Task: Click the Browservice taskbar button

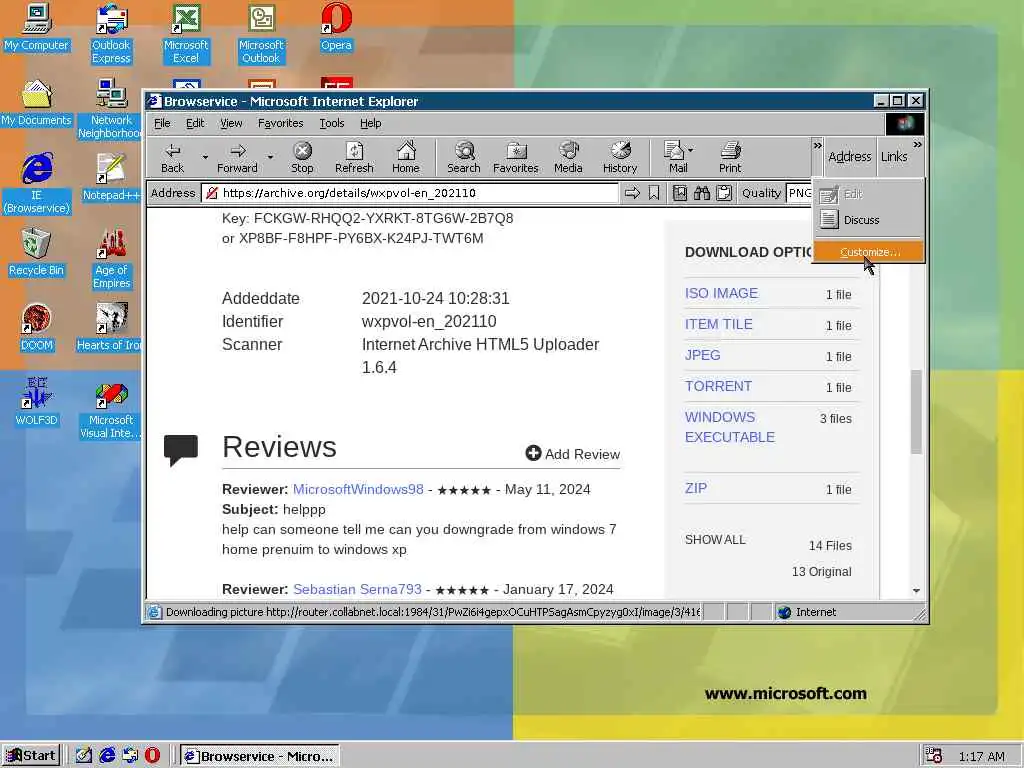Action: pos(259,756)
